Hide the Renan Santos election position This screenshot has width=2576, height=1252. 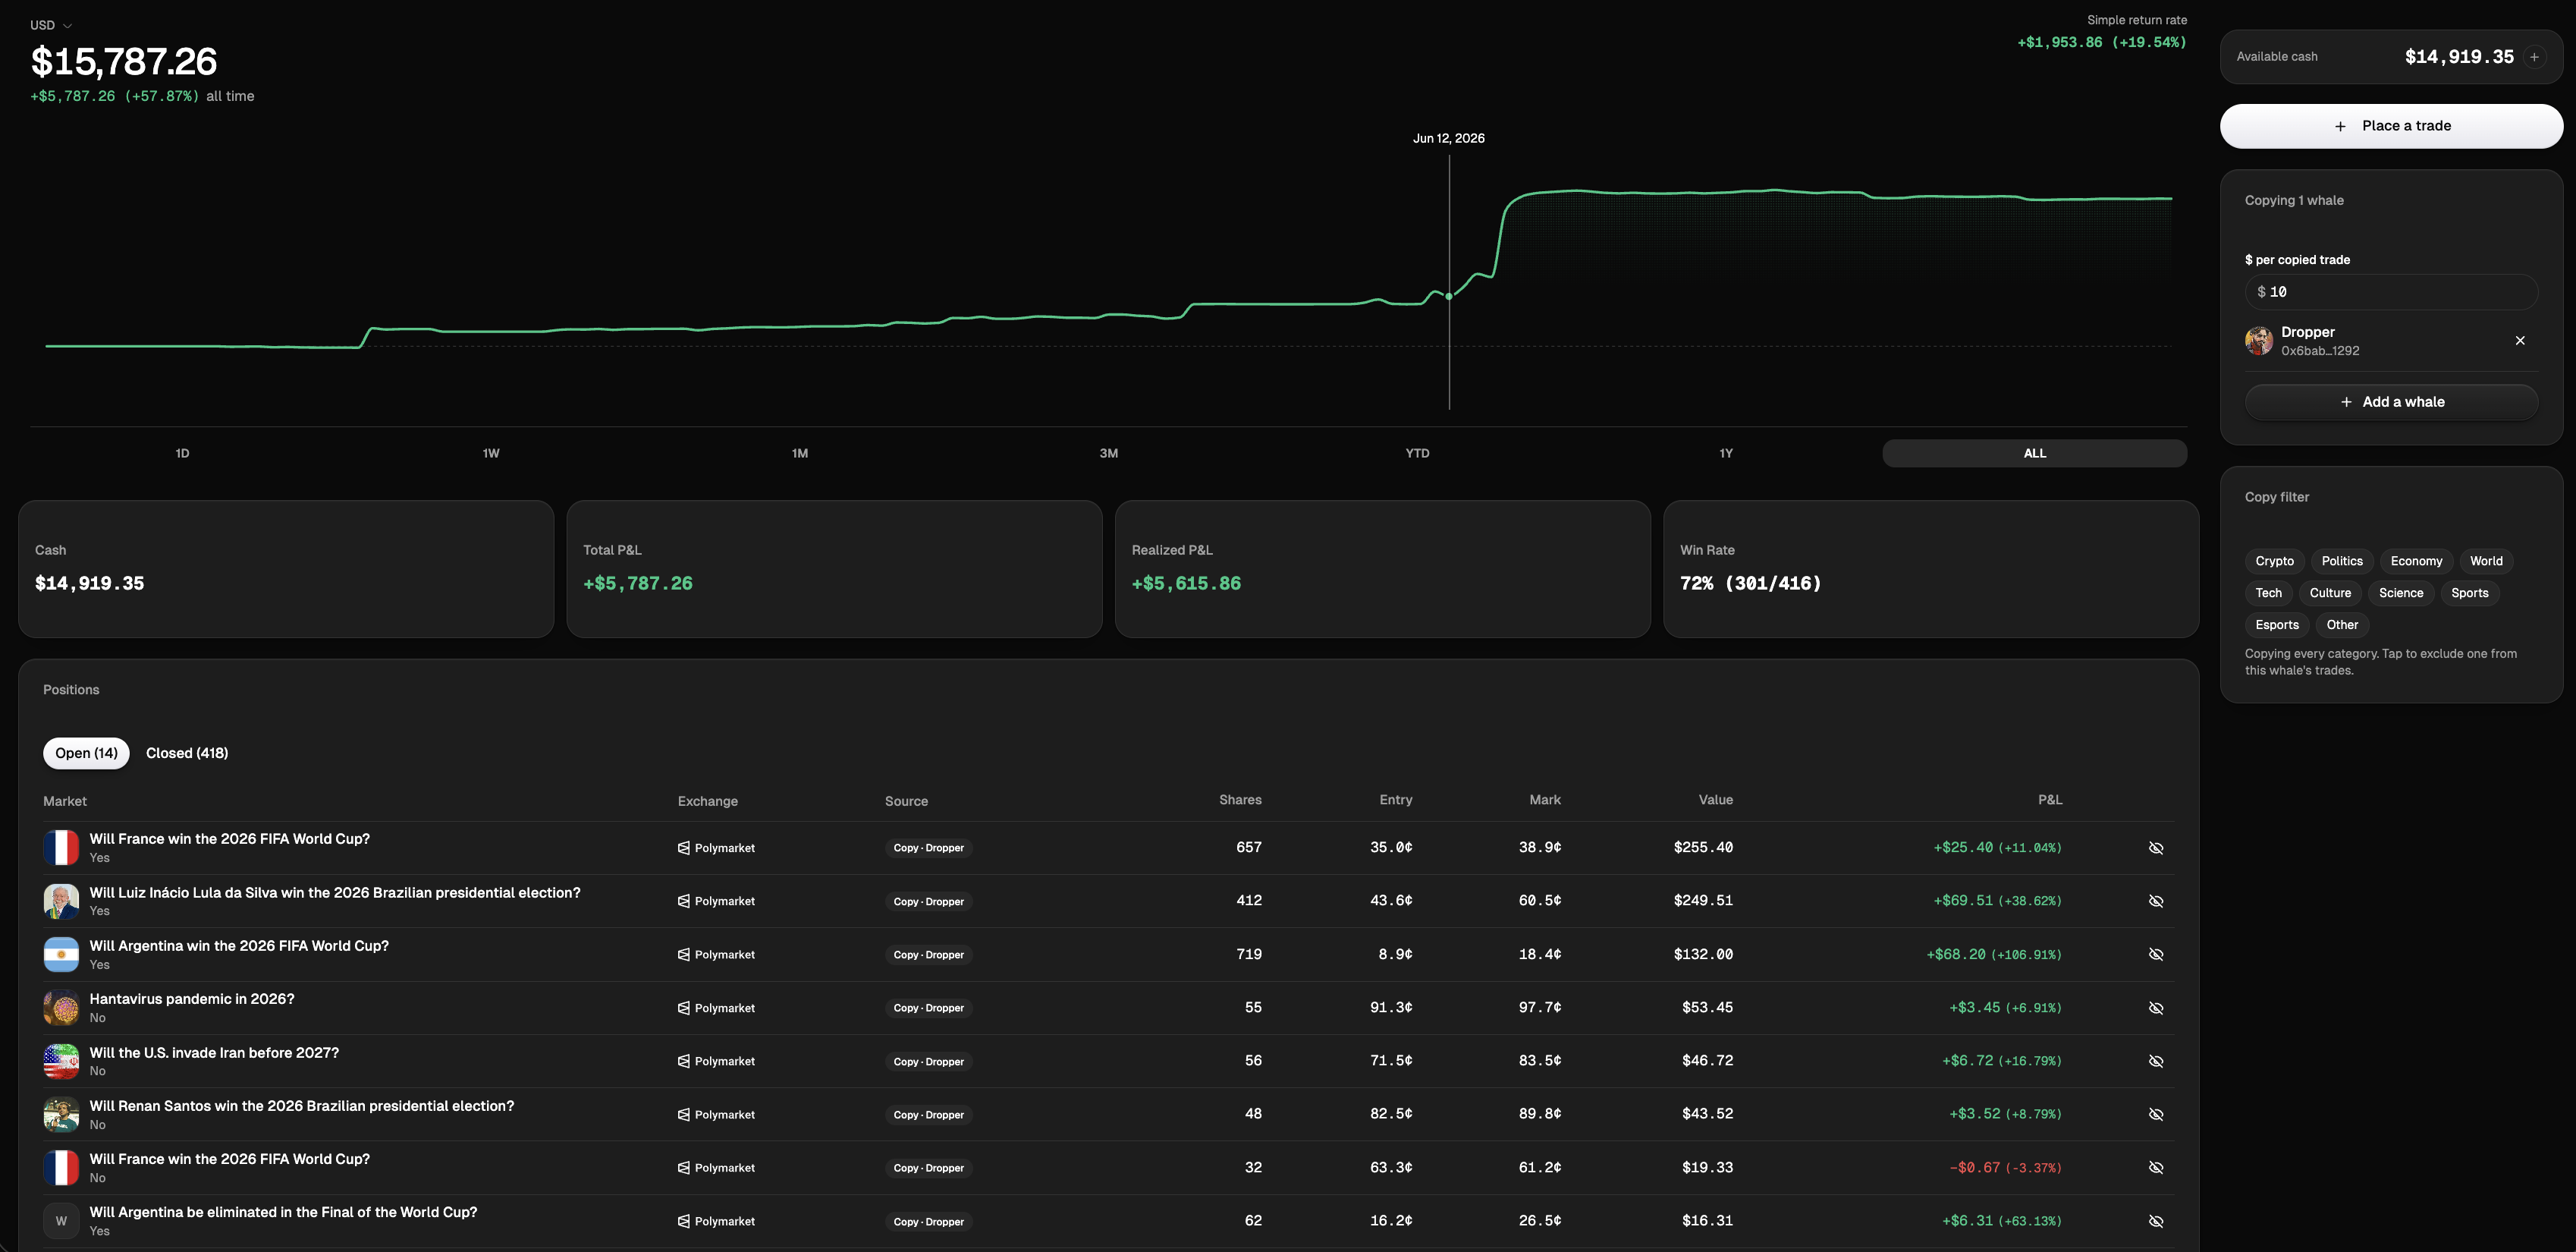coord(2156,1114)
